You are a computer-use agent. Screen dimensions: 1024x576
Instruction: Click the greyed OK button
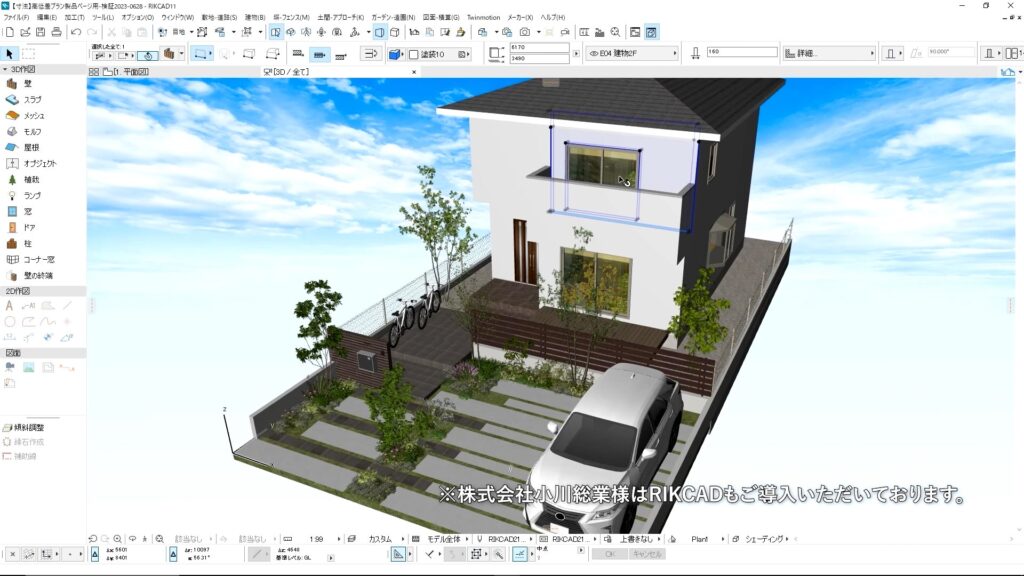pyautogui.click(x=609, y=554)
